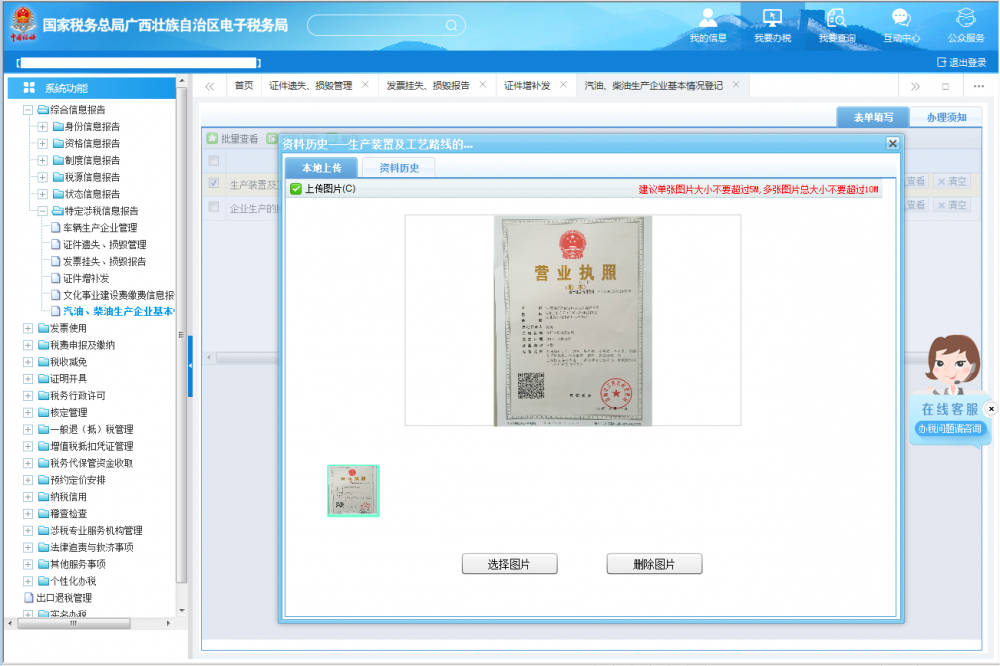Expand 税费申报及缴纳 tree node
Image resolution: width=1000 pixels, height=666 pixels.
28,345
